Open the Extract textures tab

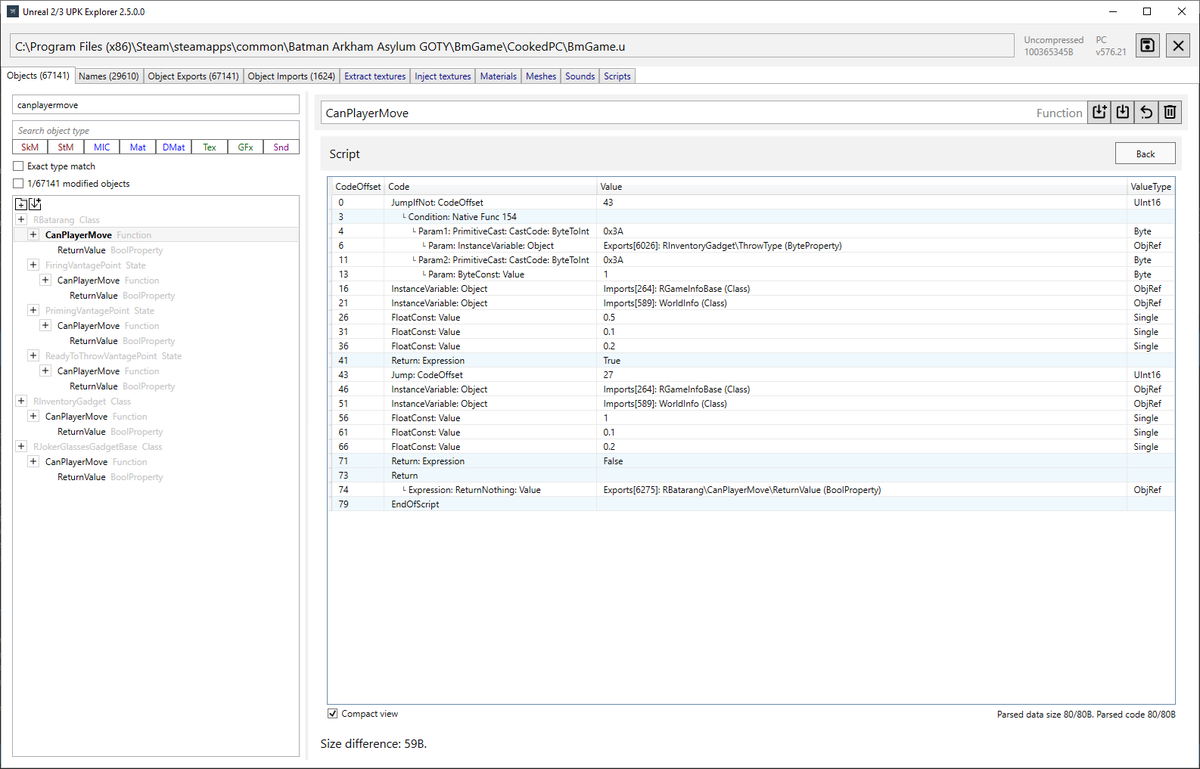[374, 75]
